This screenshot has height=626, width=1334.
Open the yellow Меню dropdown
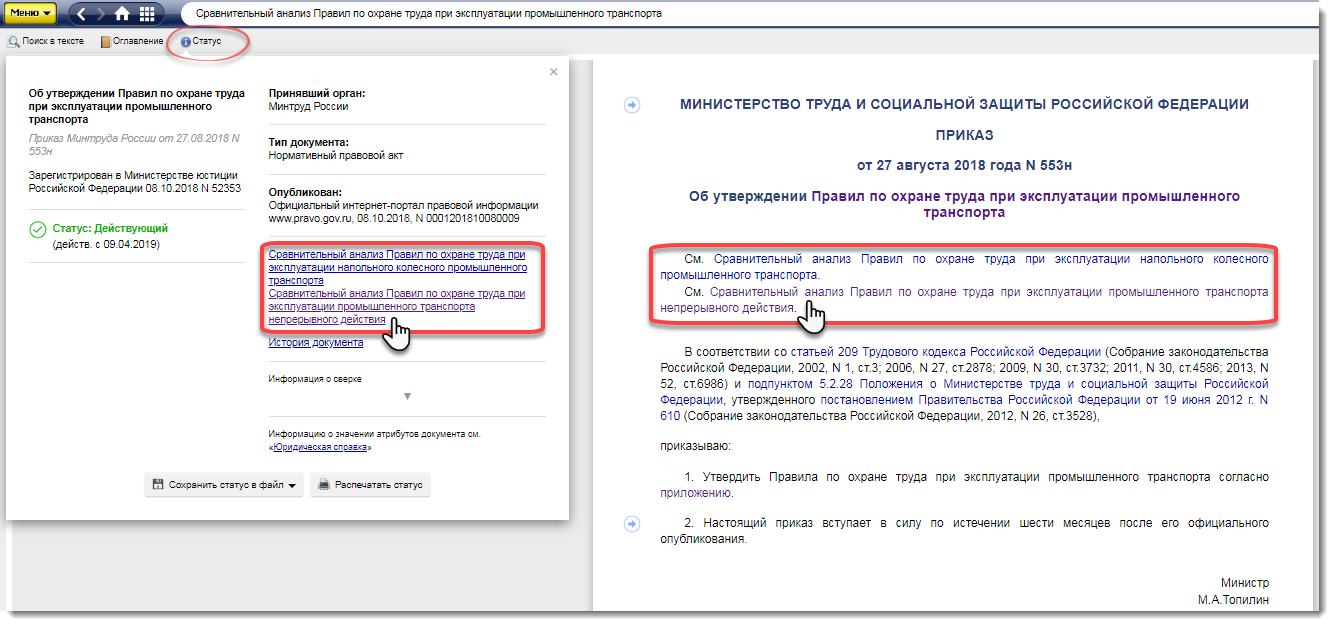30,14
